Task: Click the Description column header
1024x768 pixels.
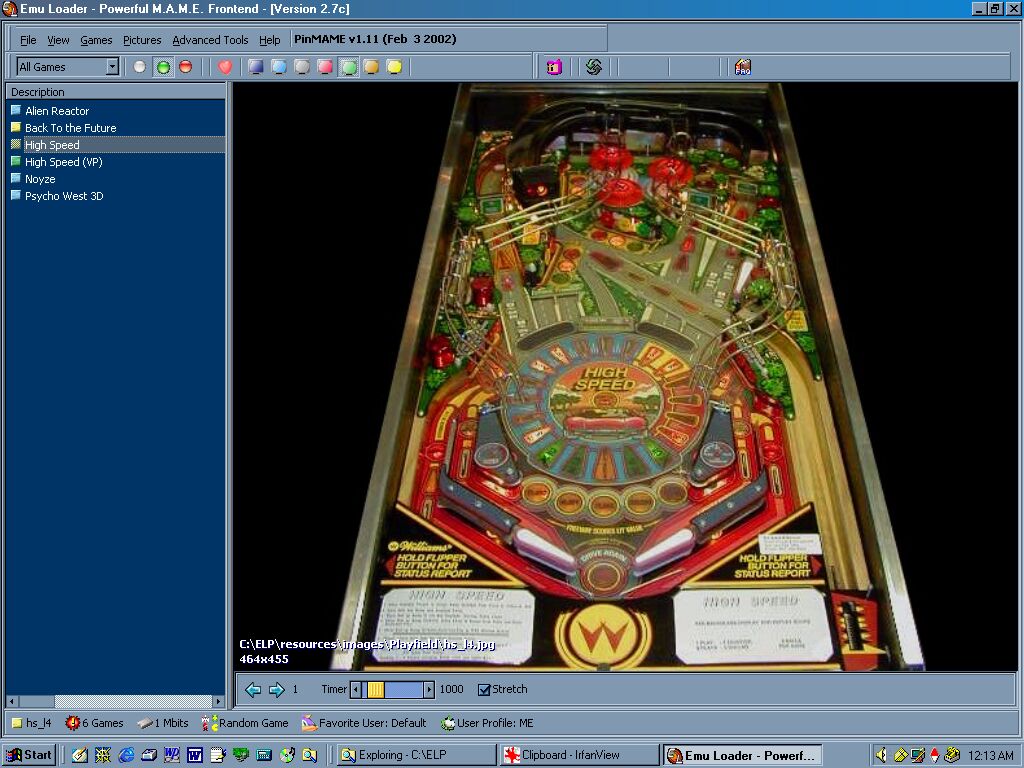Action: point(116,92)
